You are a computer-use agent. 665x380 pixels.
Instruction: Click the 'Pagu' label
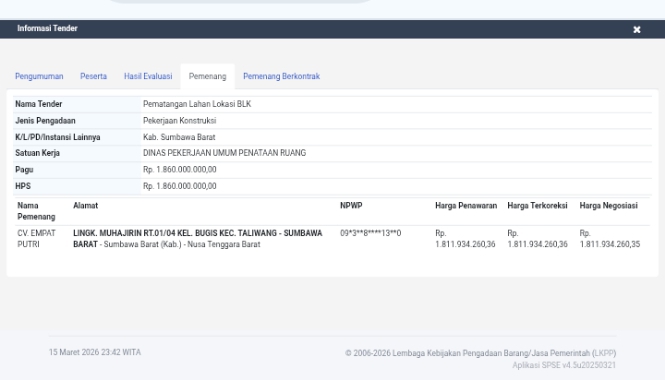click(24, 169)
